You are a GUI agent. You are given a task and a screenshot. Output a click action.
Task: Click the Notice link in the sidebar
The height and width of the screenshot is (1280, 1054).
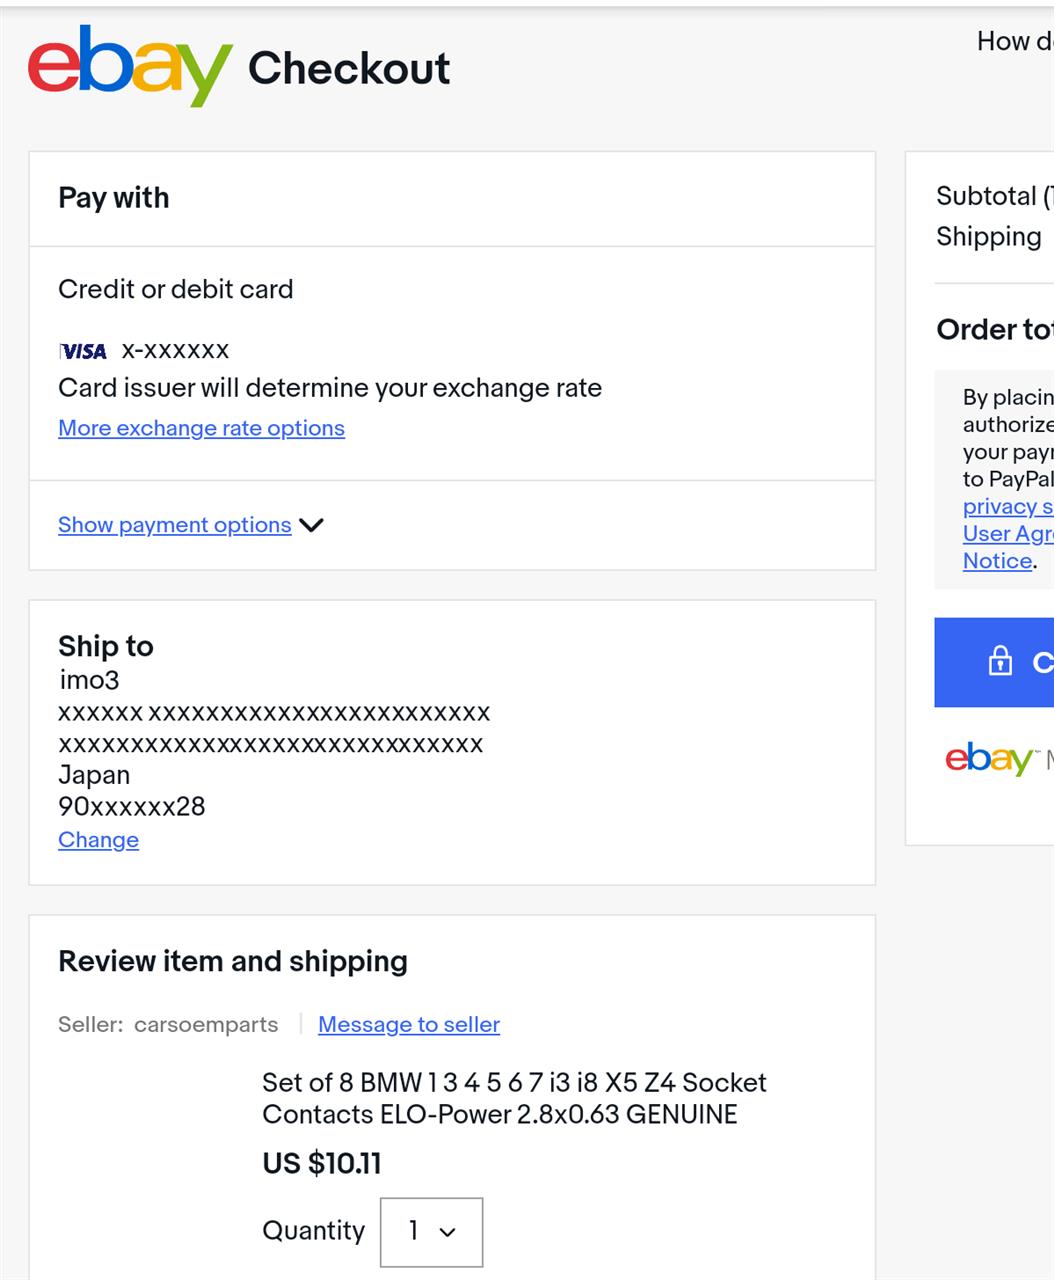tap(997, 561)
